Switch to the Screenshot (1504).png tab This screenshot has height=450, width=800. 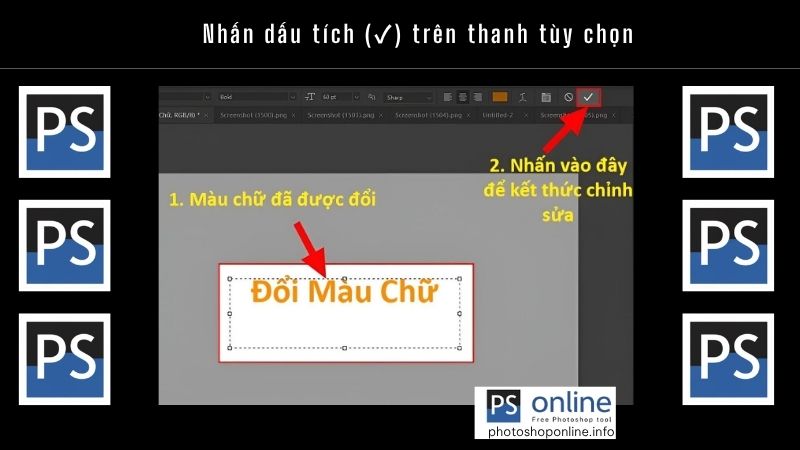pos(428,115)
